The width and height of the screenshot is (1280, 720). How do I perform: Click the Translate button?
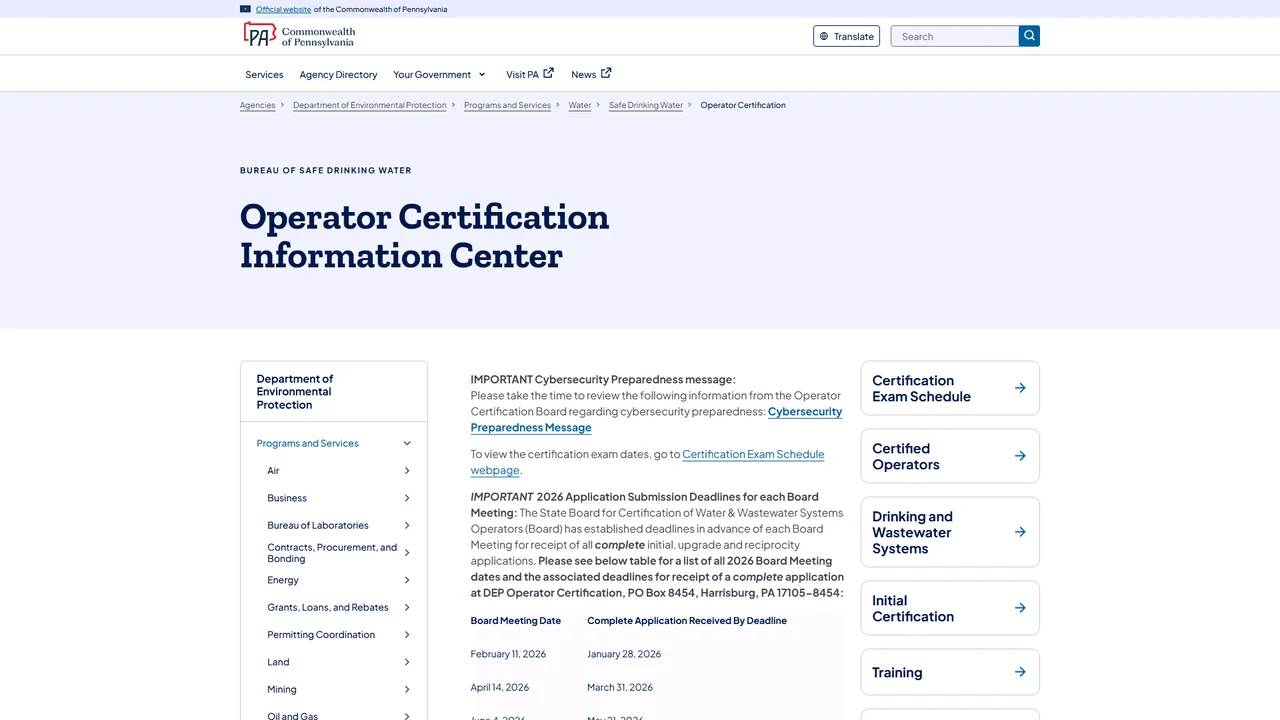tap(846, 36)
